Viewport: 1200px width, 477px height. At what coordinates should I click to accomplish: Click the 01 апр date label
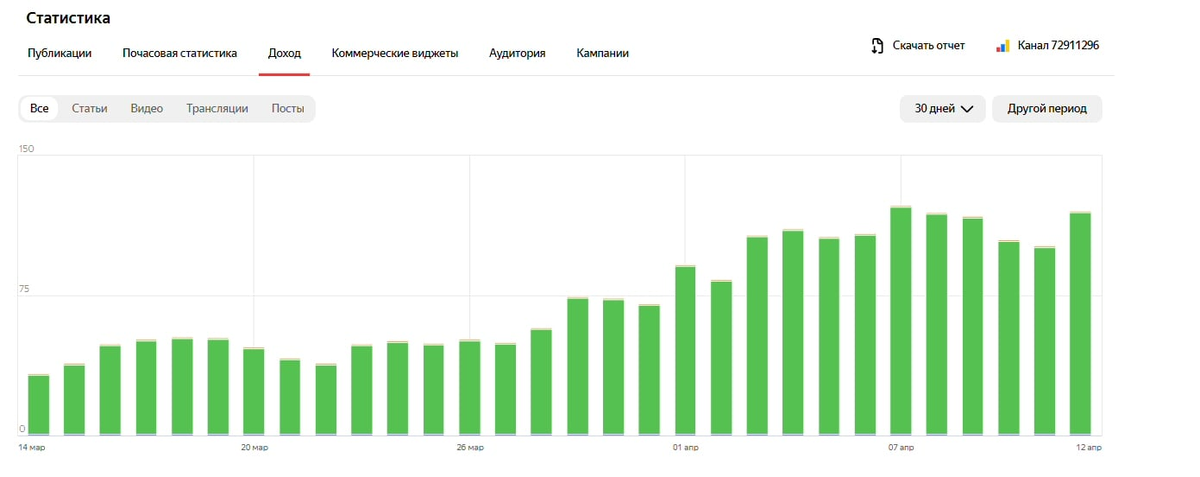(685, 448)
